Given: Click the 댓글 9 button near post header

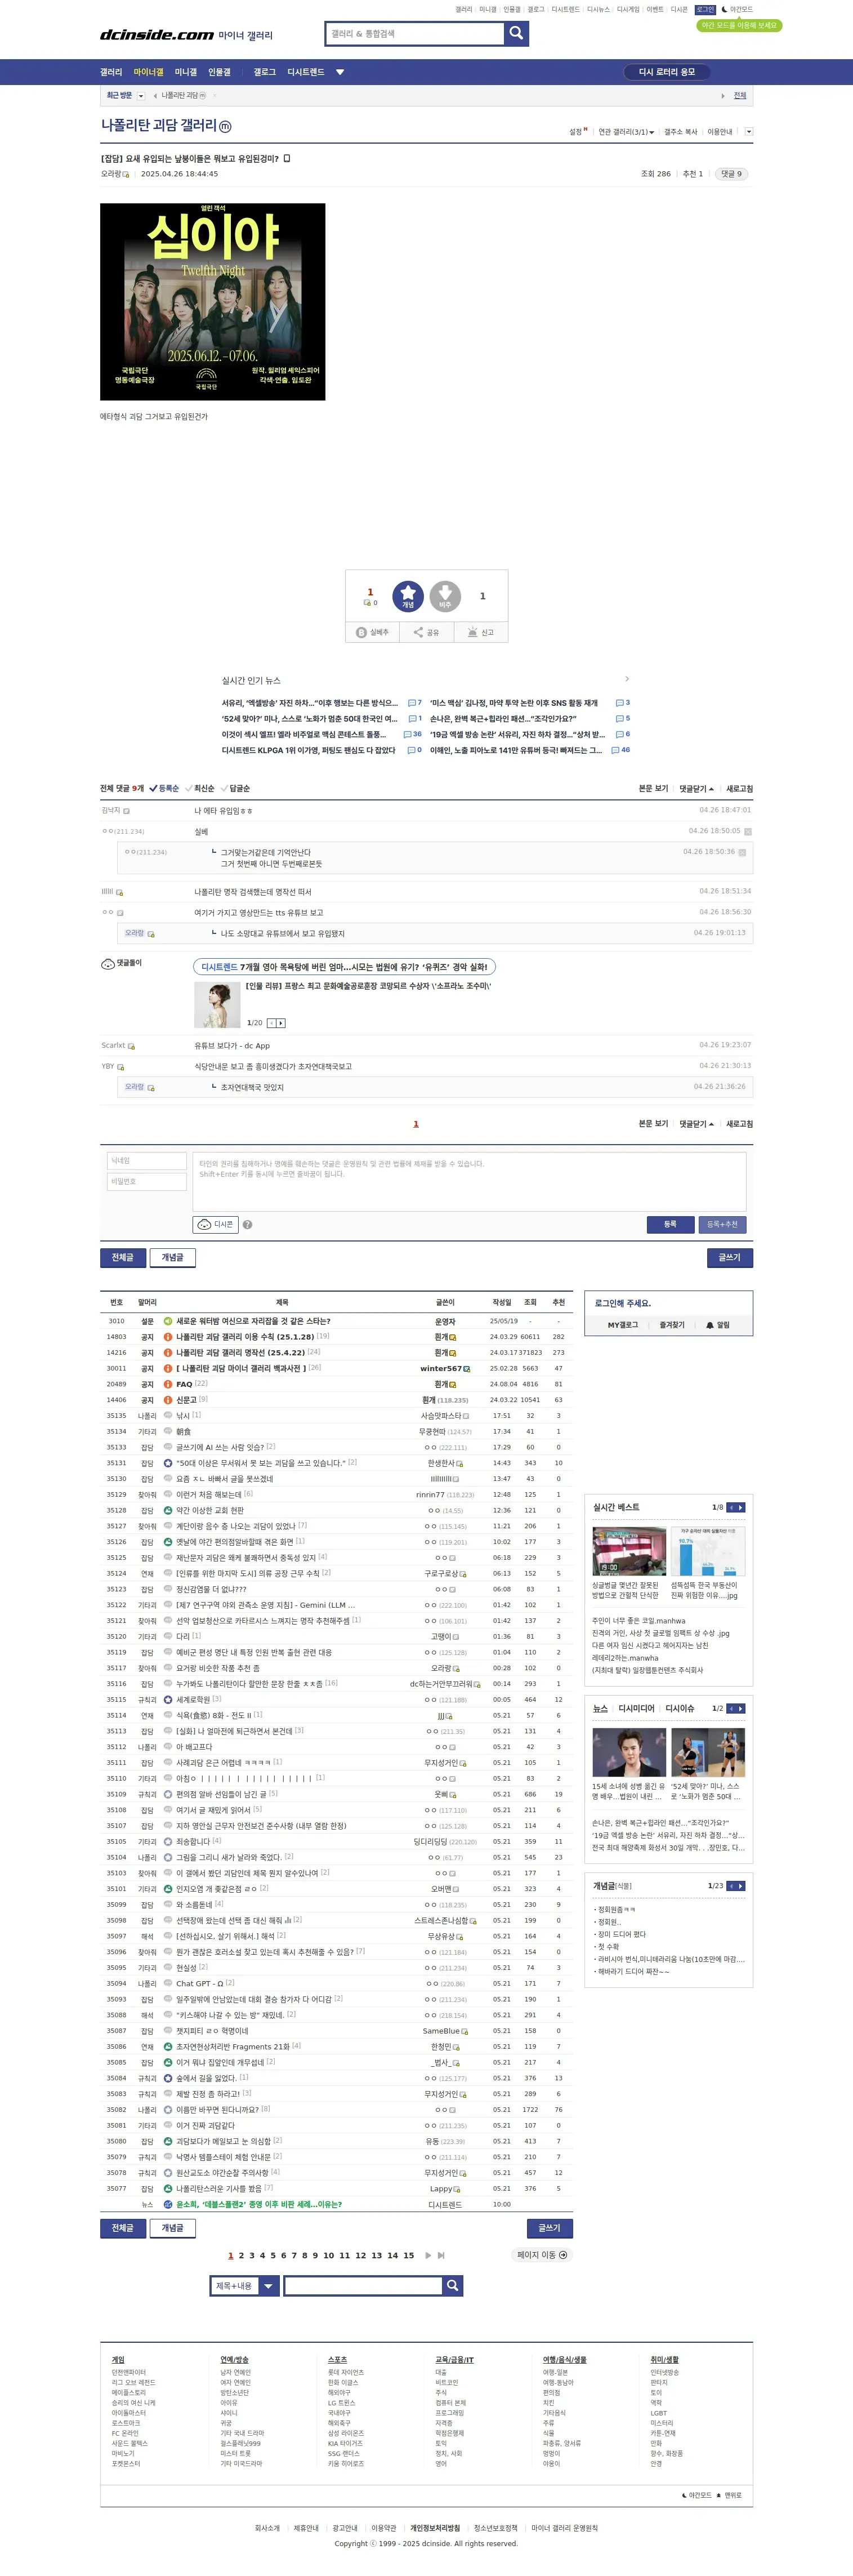Looking at the screenshot, I should pos(732,174).
